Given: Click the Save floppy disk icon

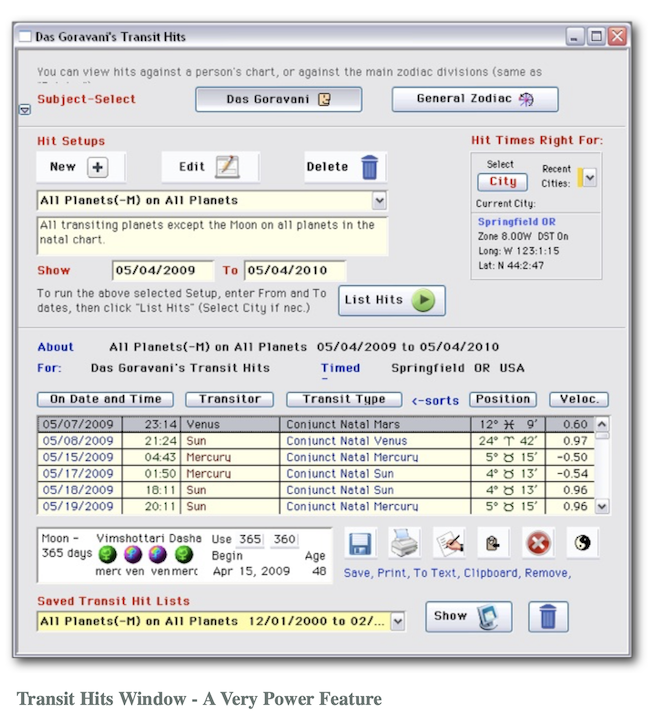Looking at the screenshot, I should point(360,544).
